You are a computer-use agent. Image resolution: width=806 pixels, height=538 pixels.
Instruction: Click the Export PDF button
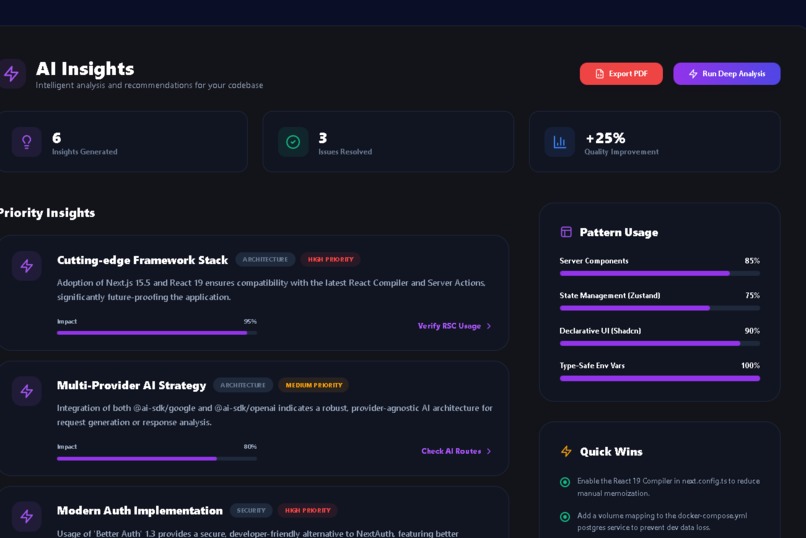621,74
